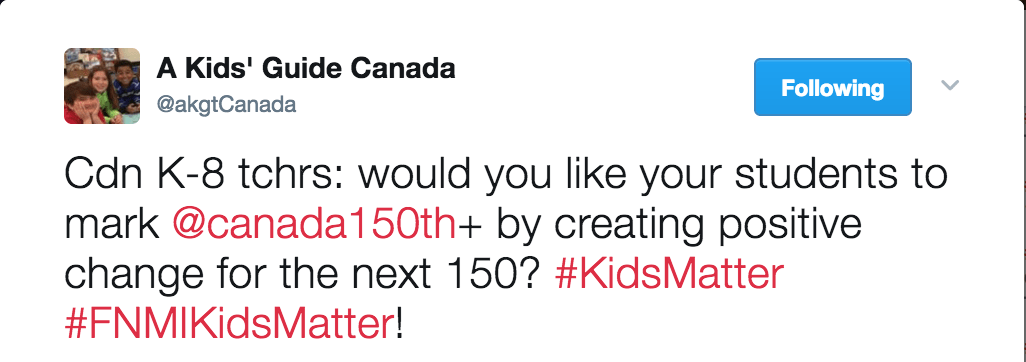The image size is (1026, 362).
Task: Click the tweet text starting 'Cdn K-8 tchrs'
Action: [x=505, y=249]
